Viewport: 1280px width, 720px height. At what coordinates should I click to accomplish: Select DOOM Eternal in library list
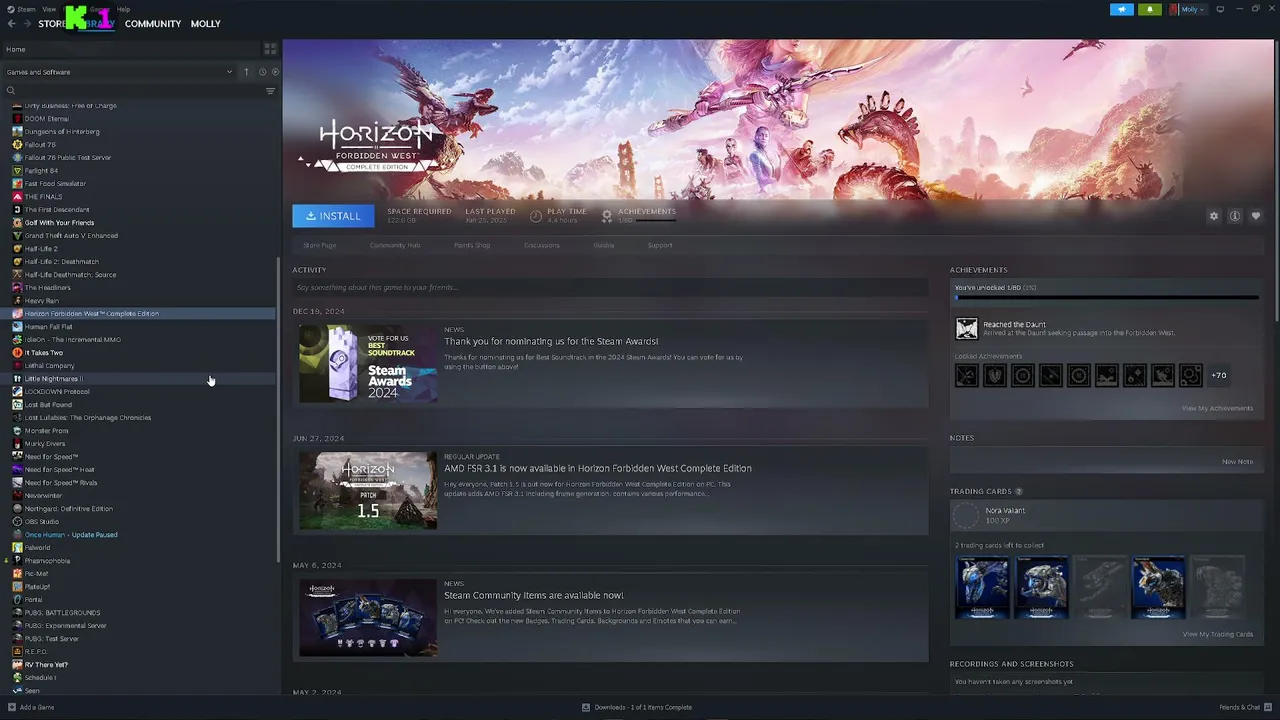[46, 118]
